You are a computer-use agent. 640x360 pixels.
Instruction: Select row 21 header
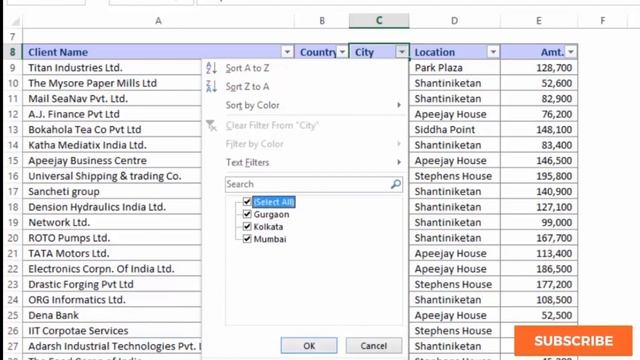13,253
